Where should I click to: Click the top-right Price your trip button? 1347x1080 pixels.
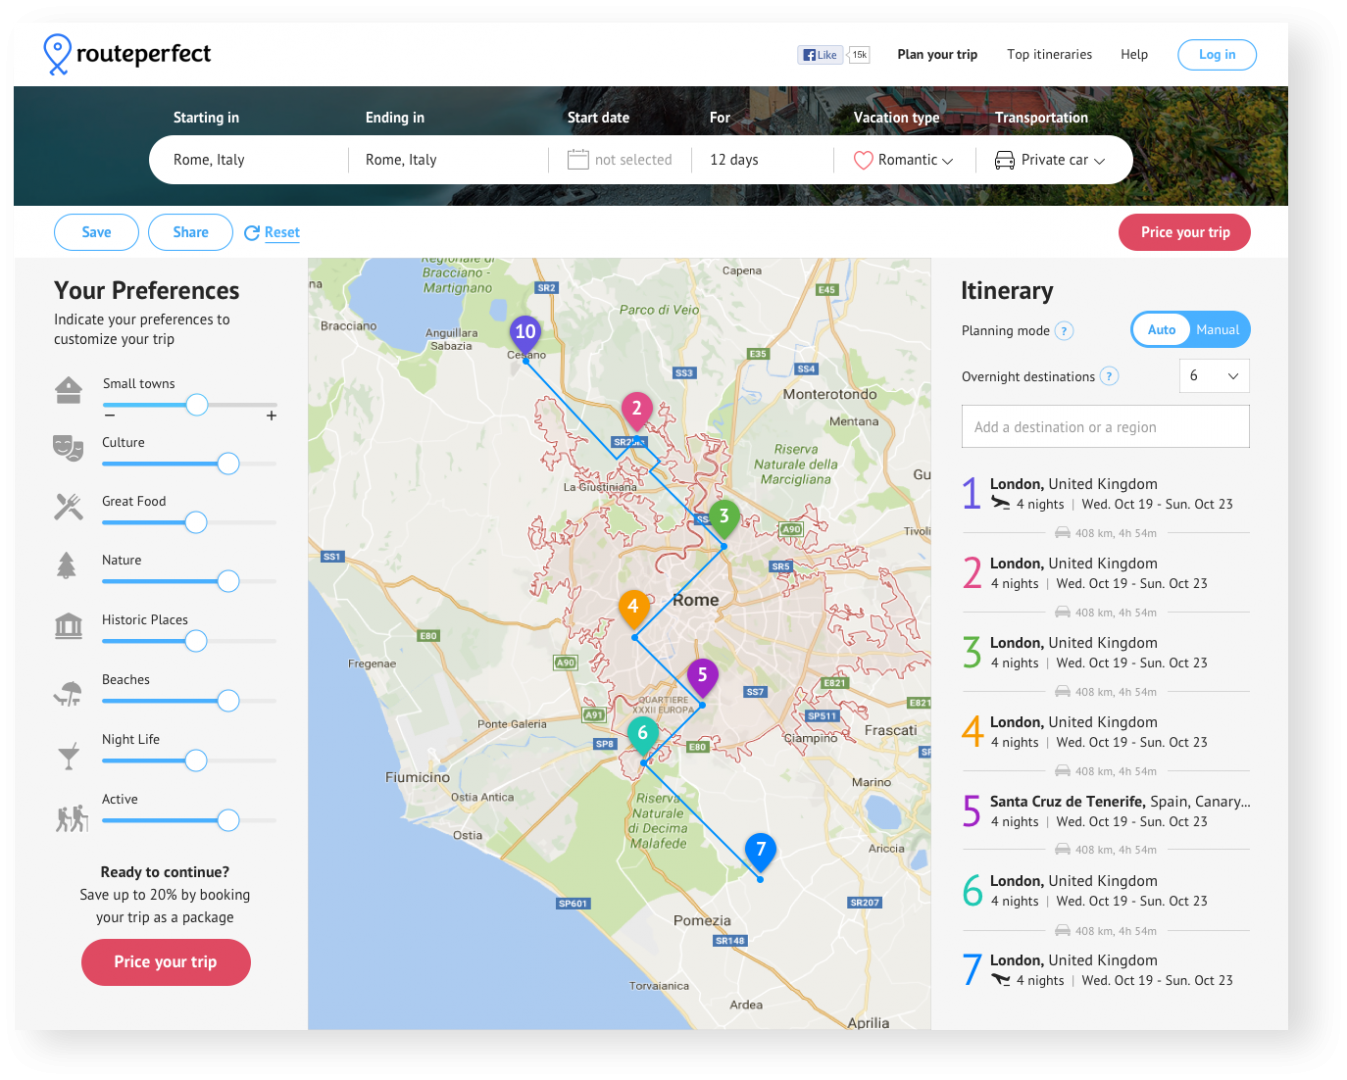1184,232
